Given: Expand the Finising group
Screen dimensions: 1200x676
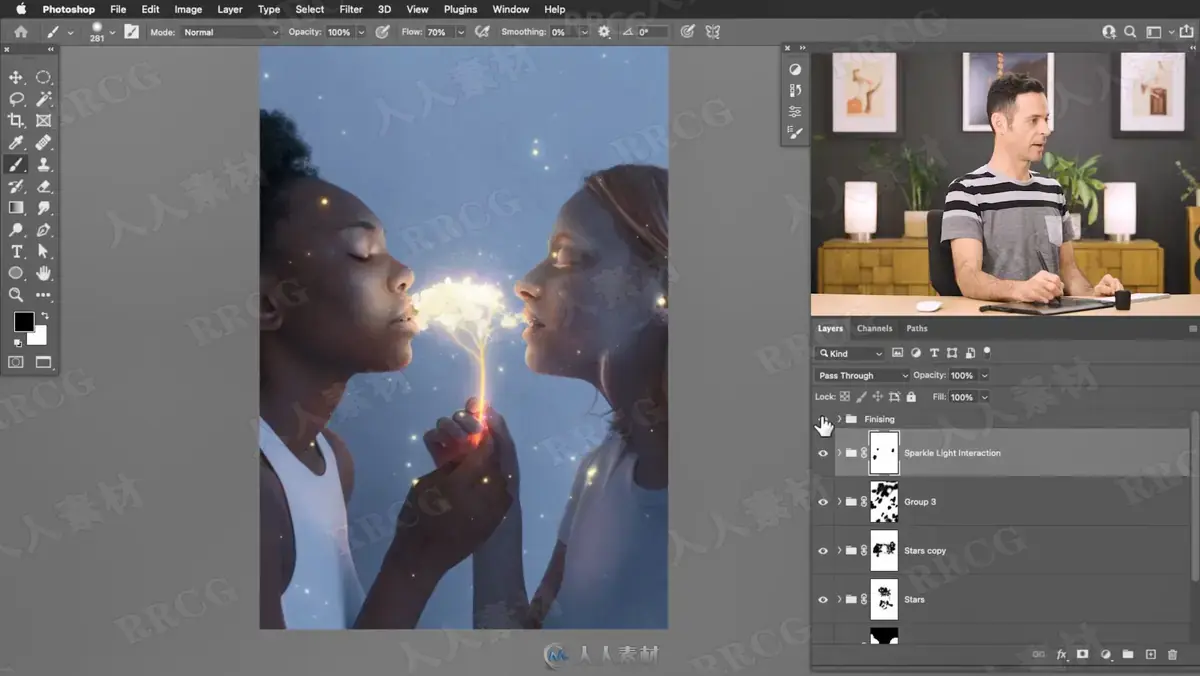Looking at the screenshot, I should pos(839,419).
